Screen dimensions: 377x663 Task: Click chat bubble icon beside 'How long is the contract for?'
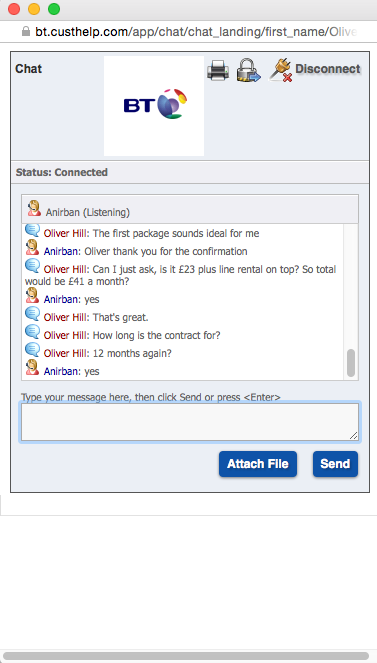tap(33, 332)
